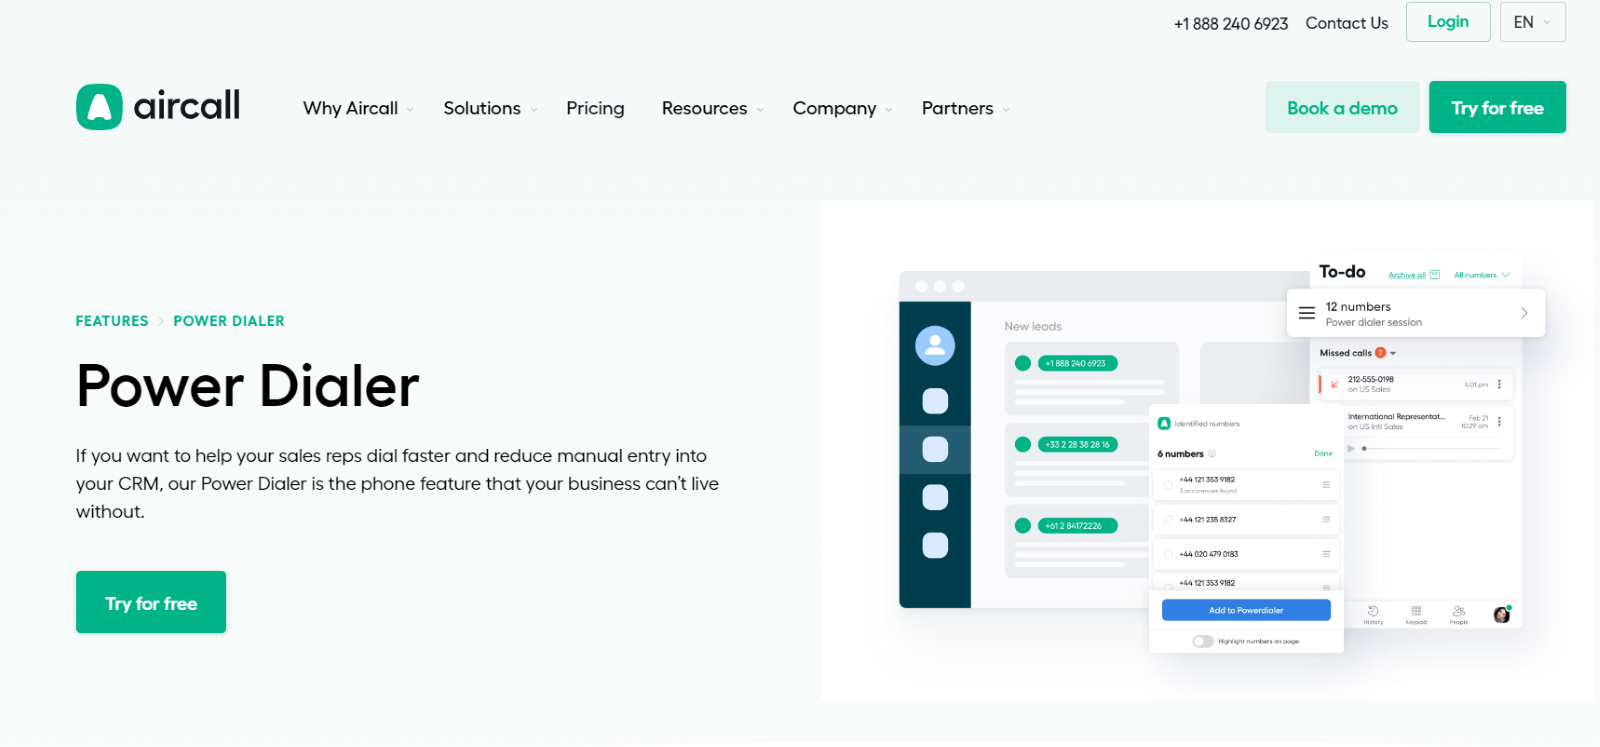Click the +33 2 28 38 28 16 green pill
1600x747 pixels.
pyautogui.click(x=1078, y=444)
